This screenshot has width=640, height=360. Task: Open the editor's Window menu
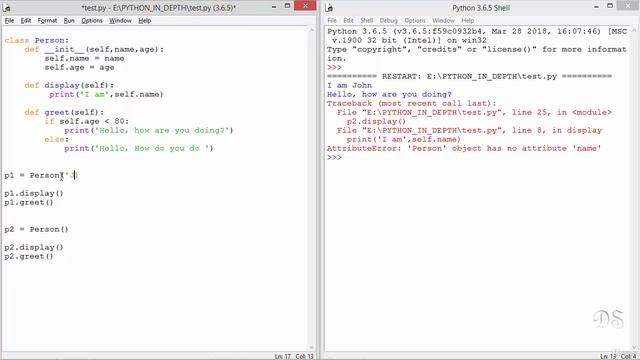point(120,20)
